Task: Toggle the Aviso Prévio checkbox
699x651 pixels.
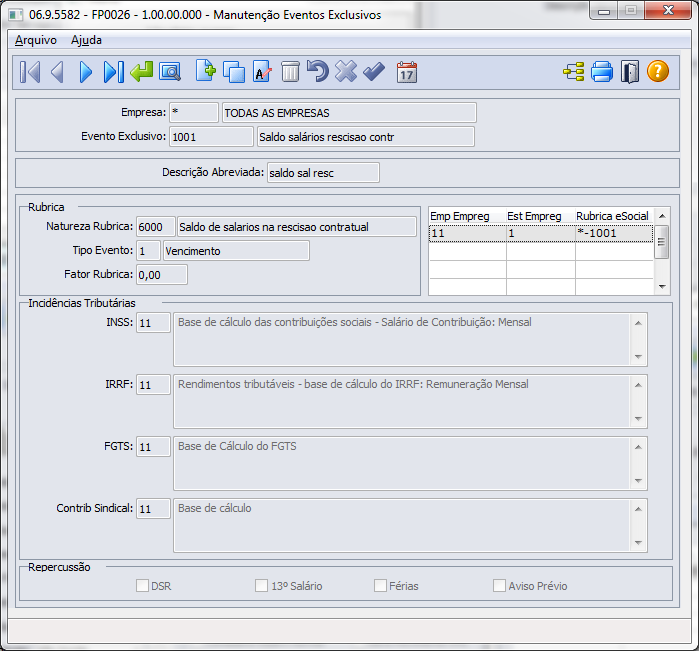Action: (x=499, y=585)
